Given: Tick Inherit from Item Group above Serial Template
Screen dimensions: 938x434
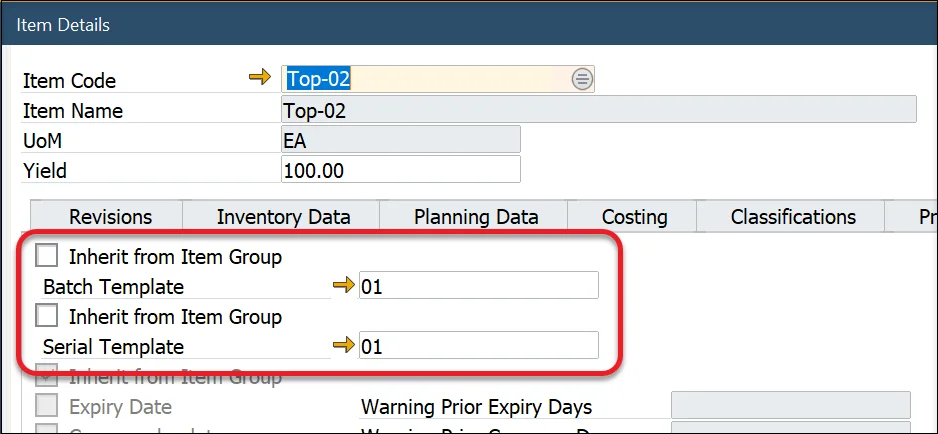Looking at the screenshot, I should click(47, 316).
